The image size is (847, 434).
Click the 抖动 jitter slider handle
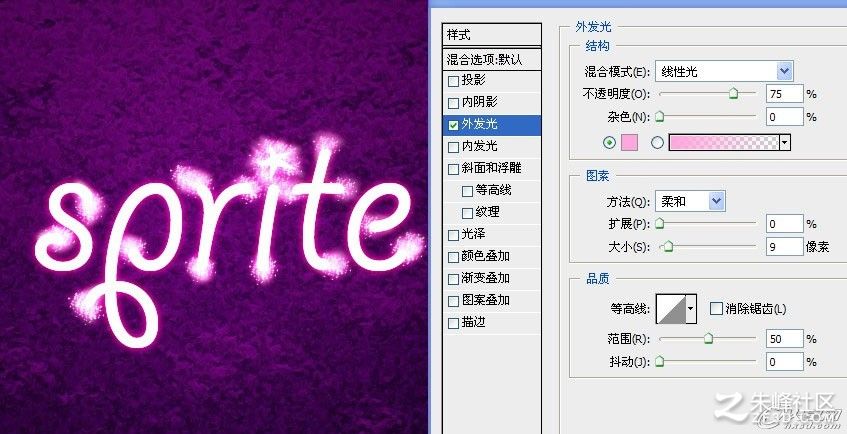660,362
